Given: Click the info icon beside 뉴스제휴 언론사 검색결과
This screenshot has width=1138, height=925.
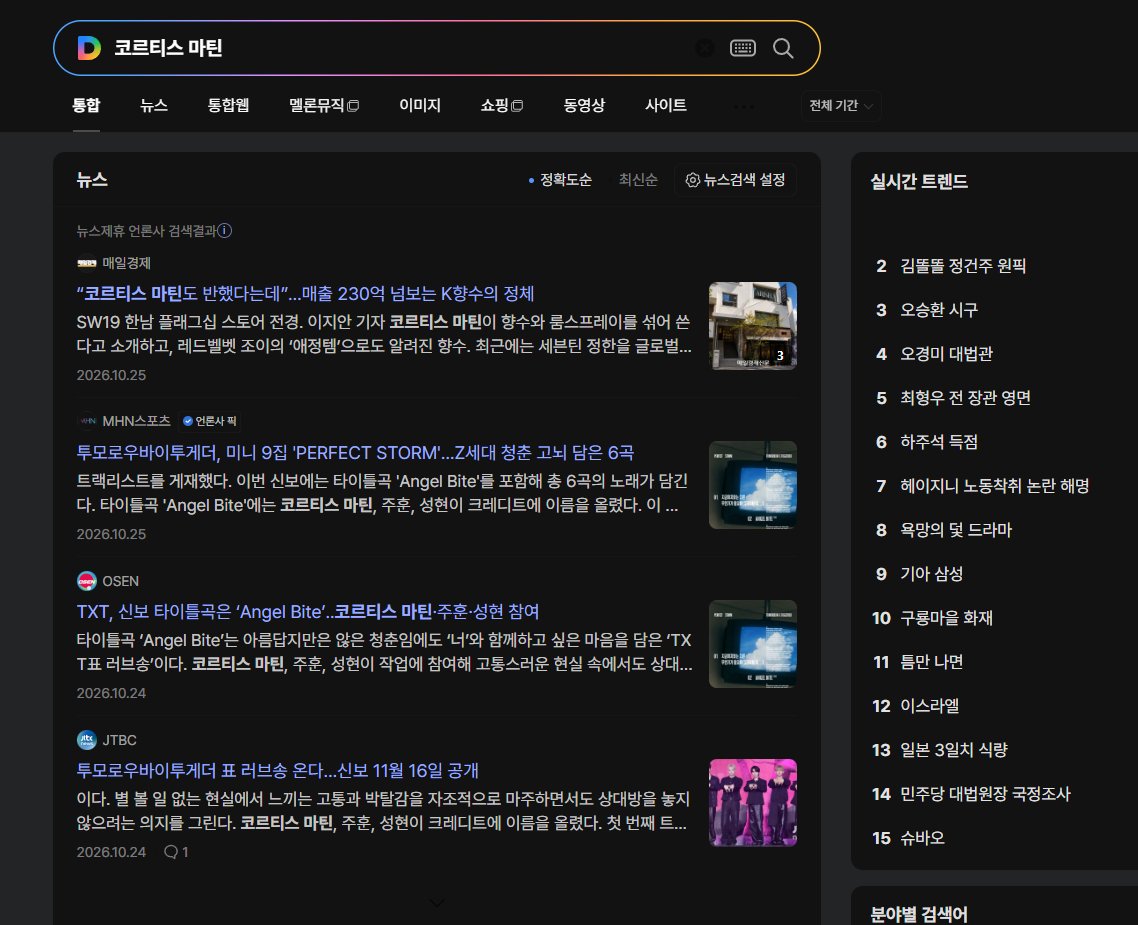Looking at the screenshot, I should 225,231.
